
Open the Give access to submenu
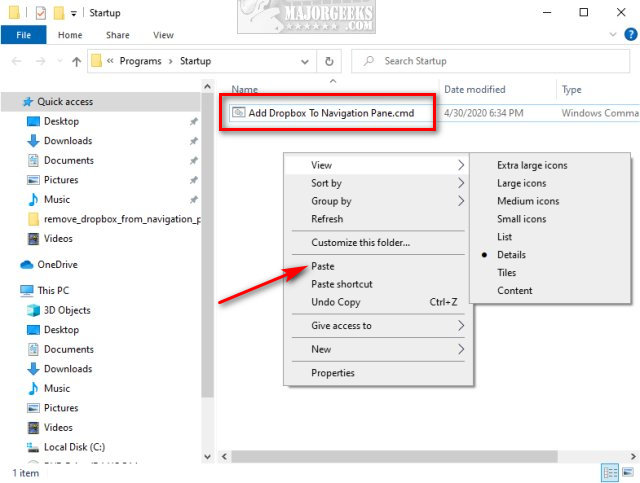[378, 326]
